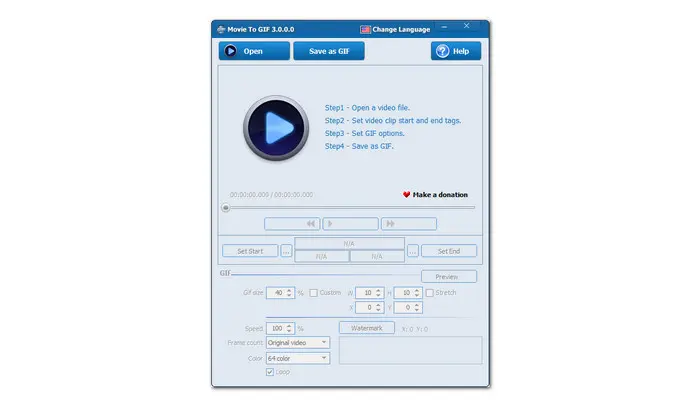Click the Open video button

pyautogui.click(x=254, y=51)
